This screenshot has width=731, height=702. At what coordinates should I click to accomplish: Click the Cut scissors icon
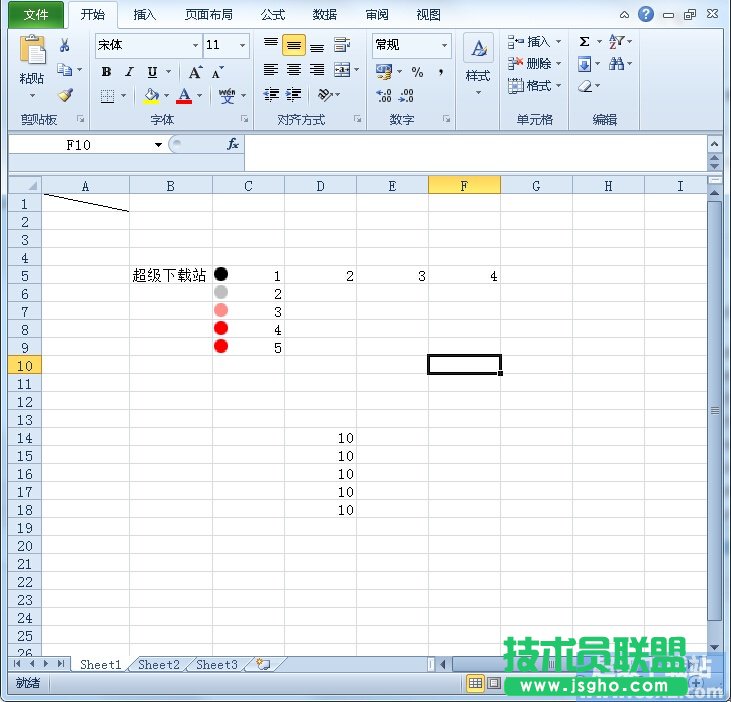click(65, 45)
